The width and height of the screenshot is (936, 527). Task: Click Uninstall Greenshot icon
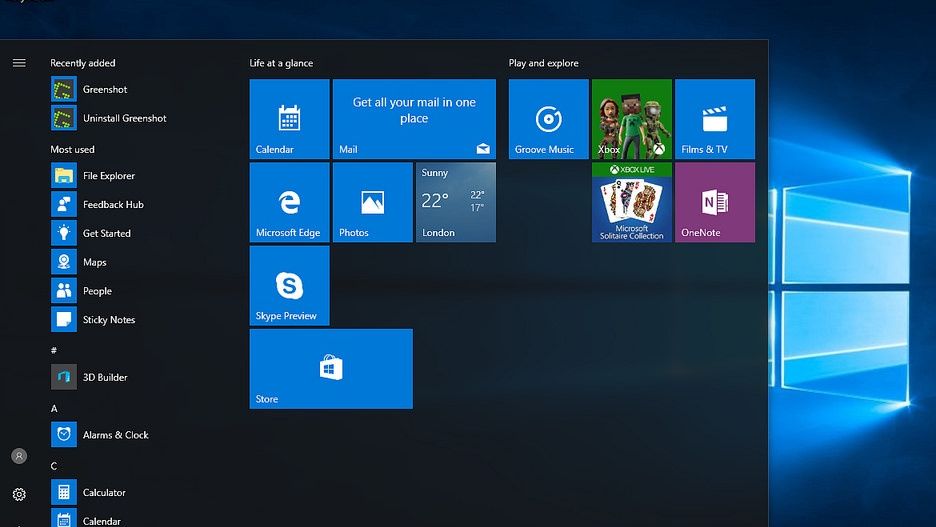64,118
